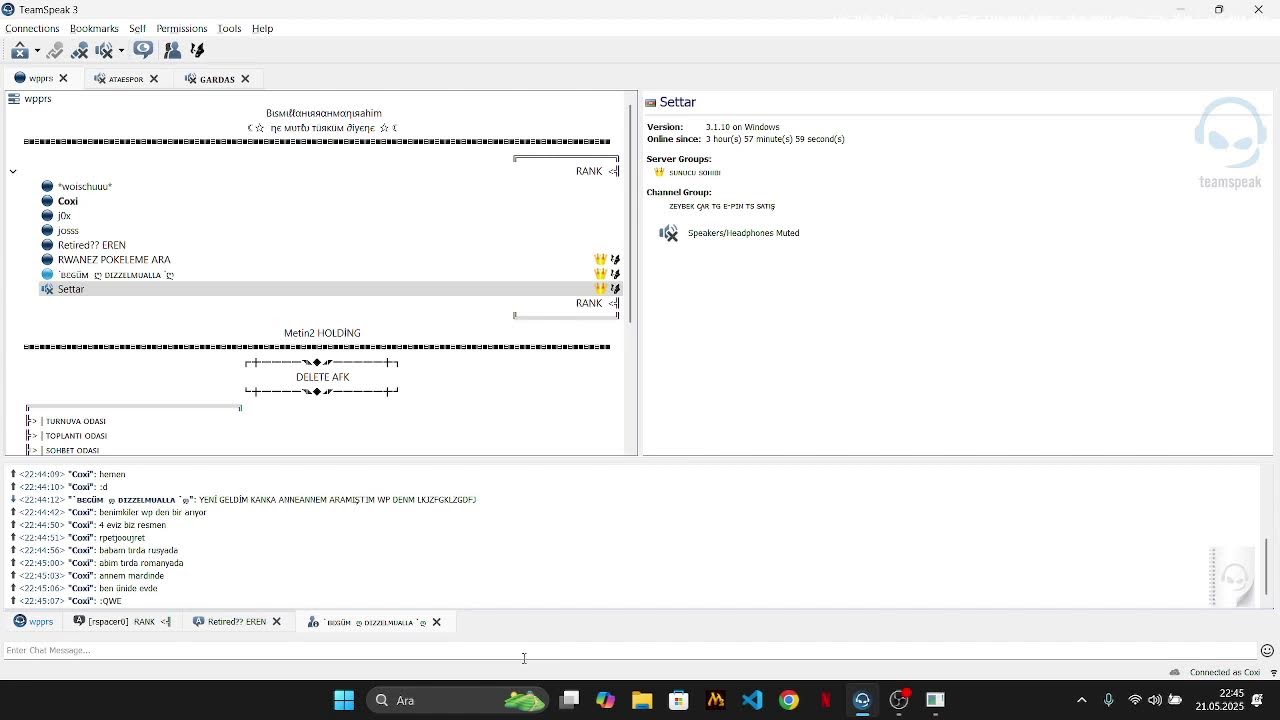The width and height of the screenshot is (1280, 720).
Task: Click the Connected as Coxi status text
Action: [x=1225, y=673]
